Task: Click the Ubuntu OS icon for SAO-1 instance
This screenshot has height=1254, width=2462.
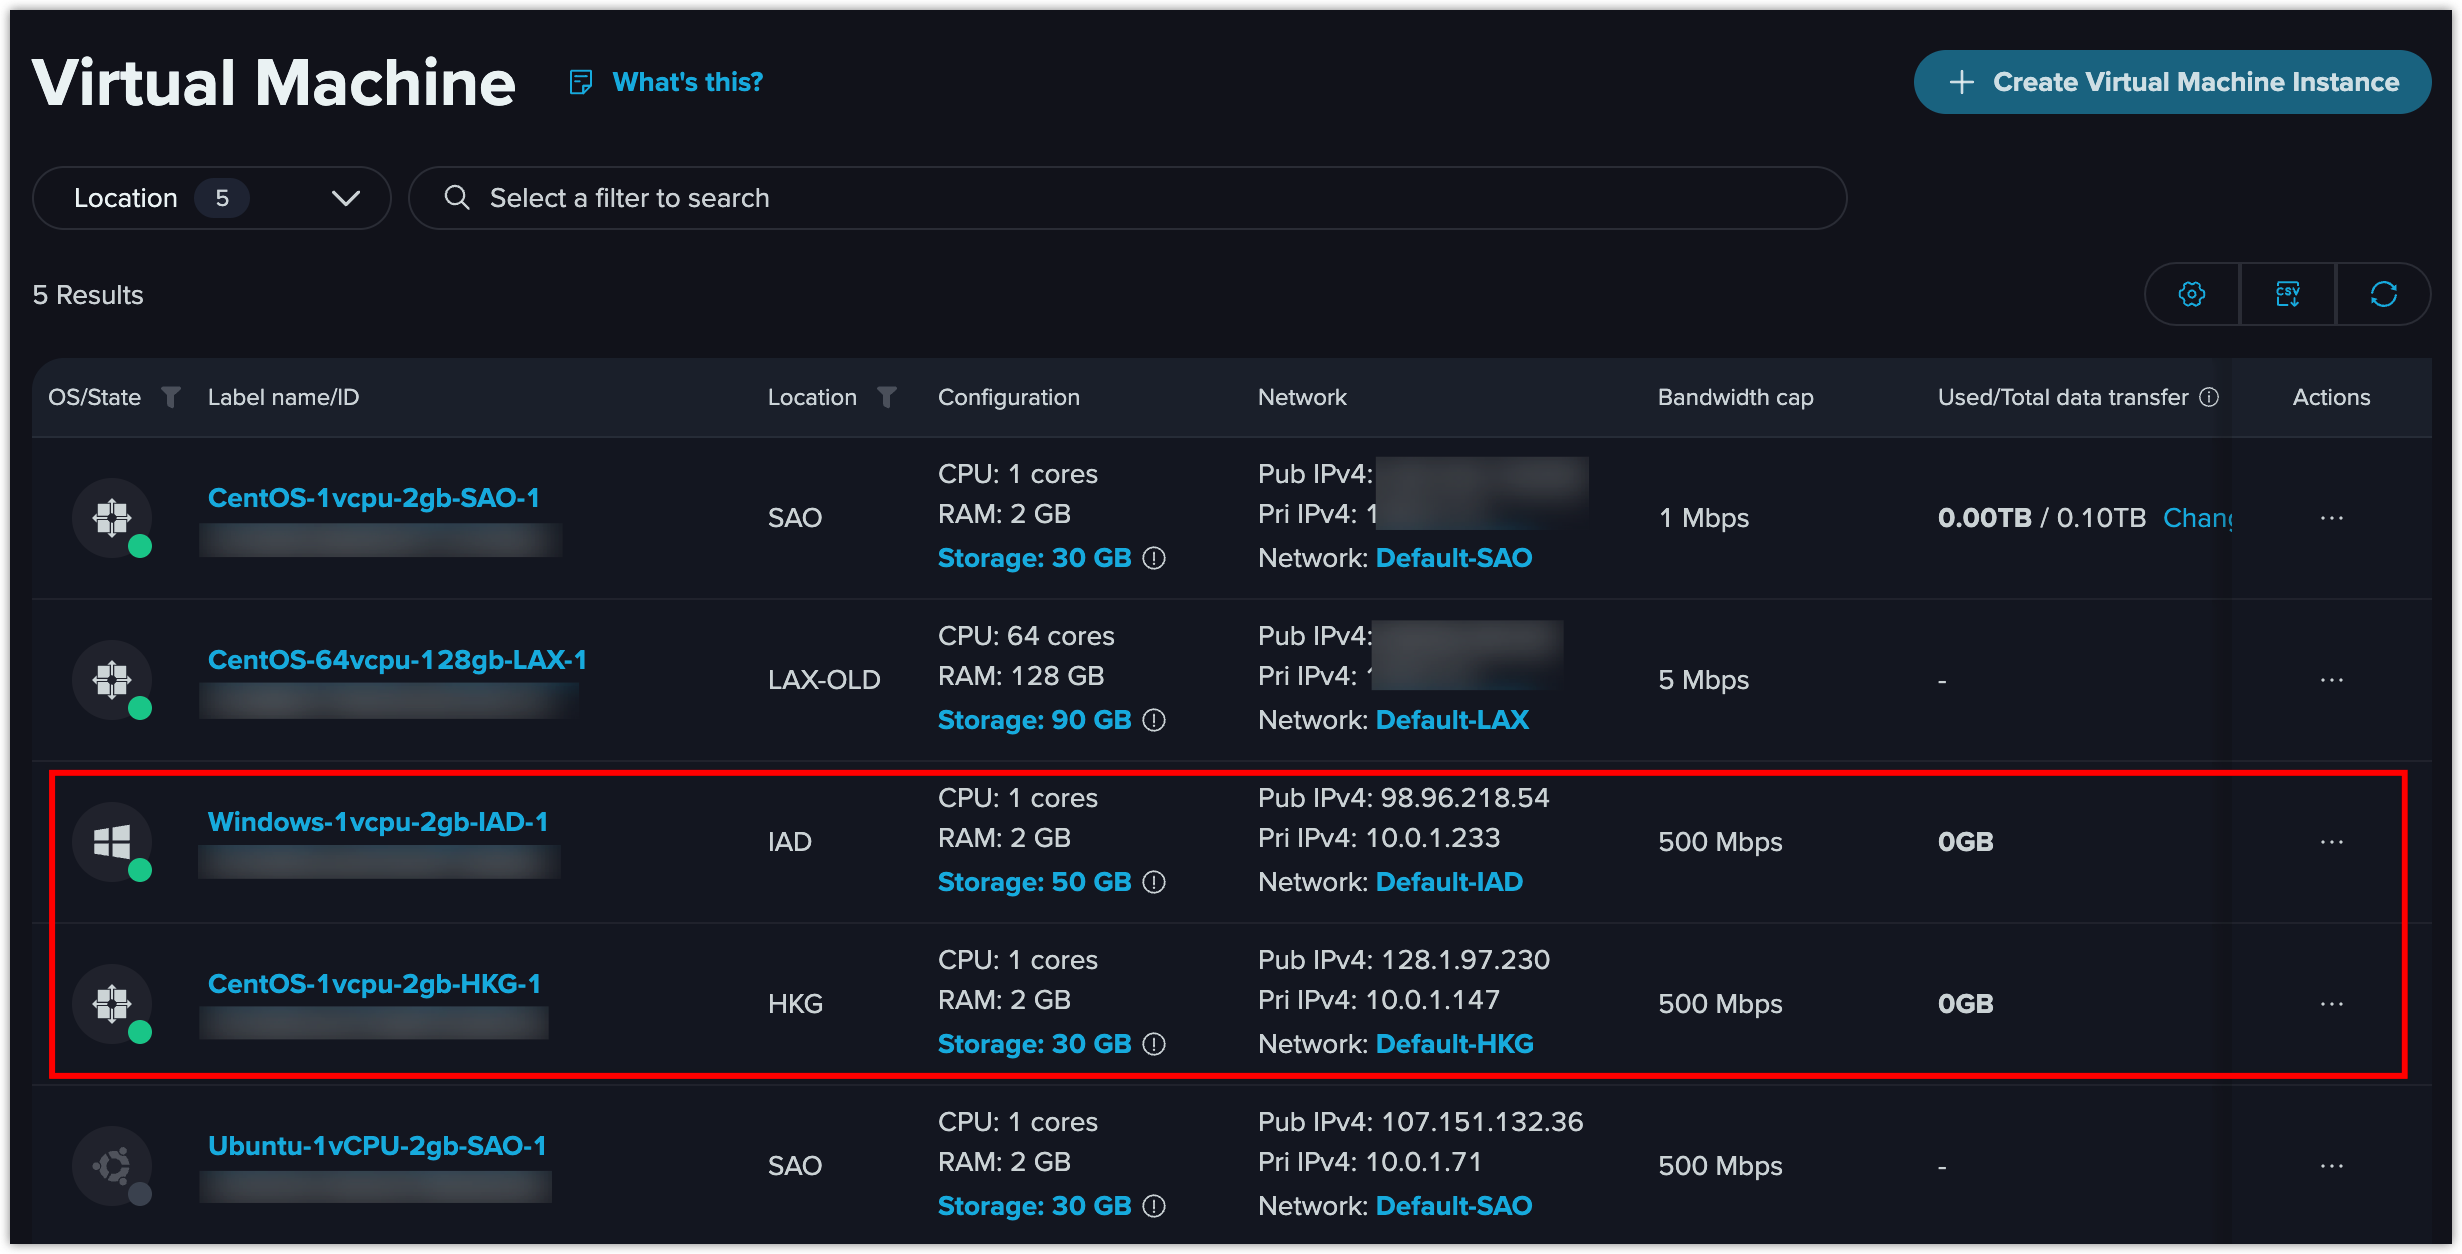Action: [112, 1166]
